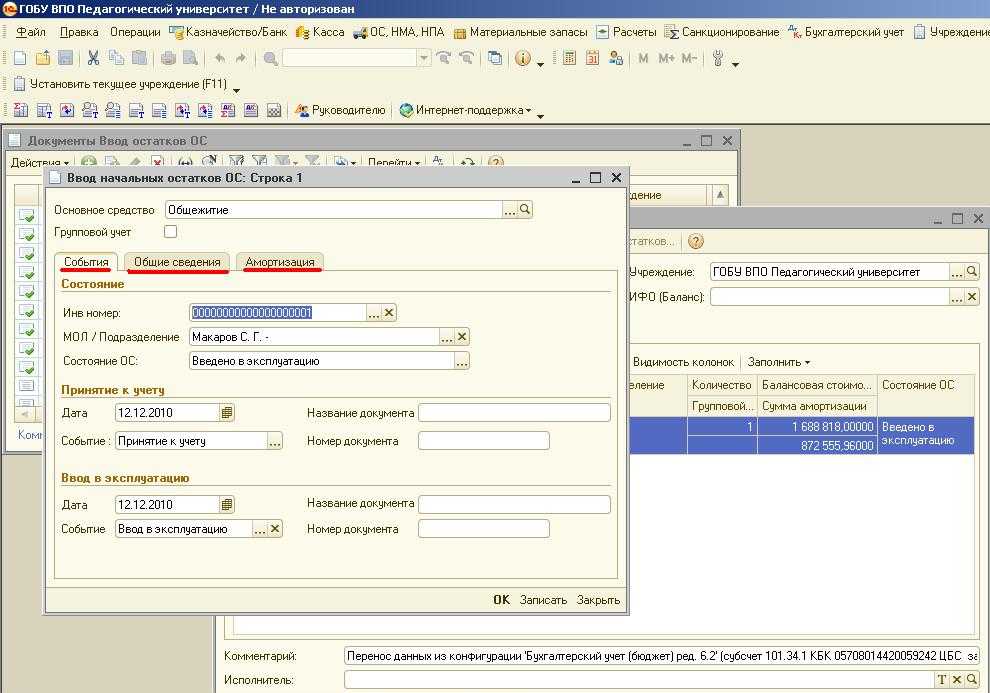990x693 pixels.
Task: Open Print preview from toolbar
Action: [x=190, y=59]
